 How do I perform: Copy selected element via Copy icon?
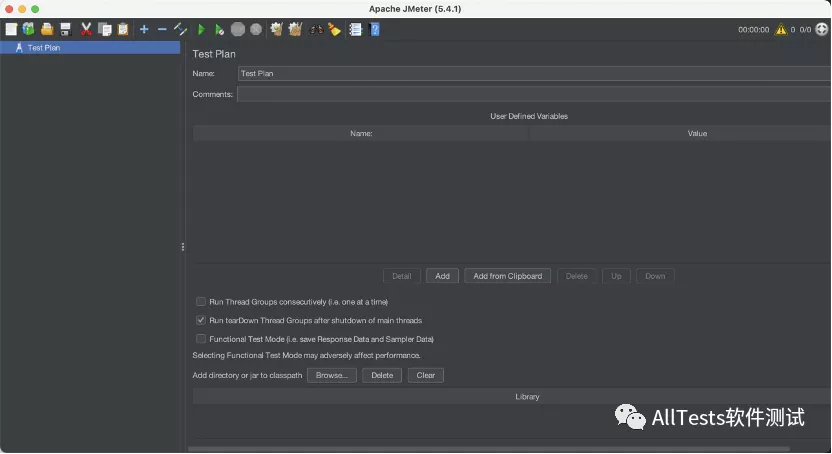105,29
